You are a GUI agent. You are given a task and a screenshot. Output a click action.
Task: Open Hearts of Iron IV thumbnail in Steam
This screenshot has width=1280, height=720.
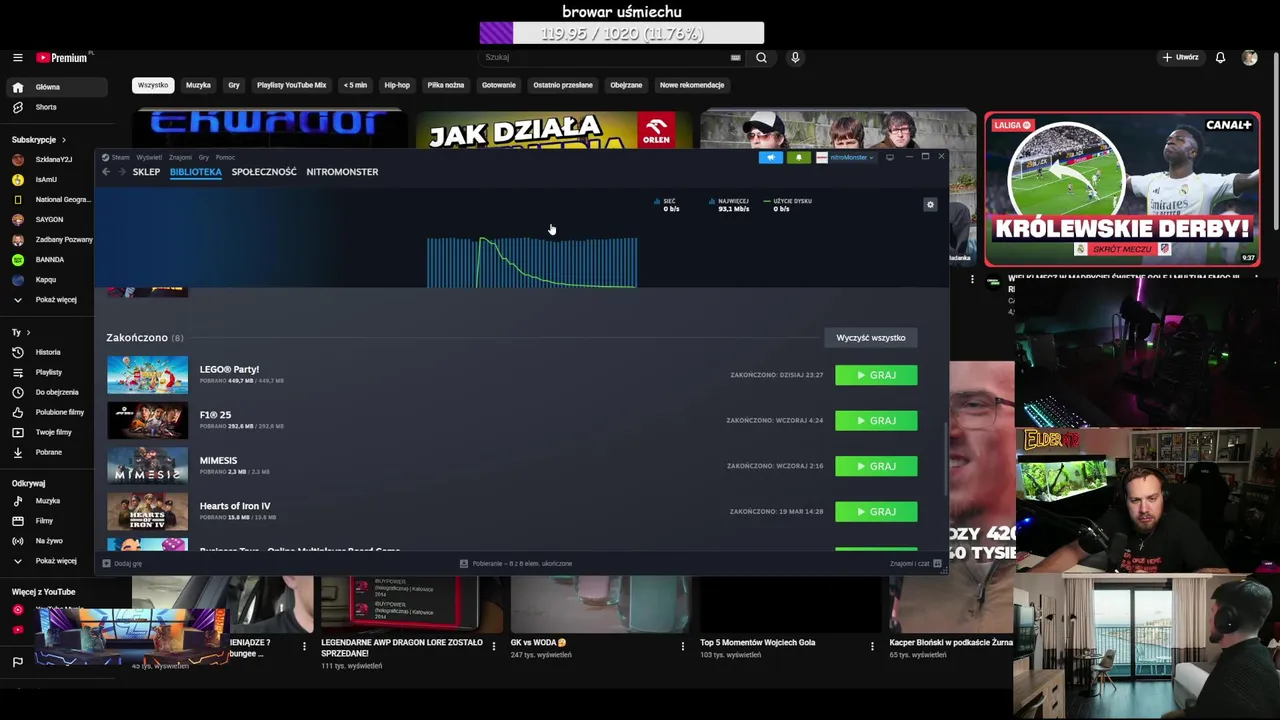[147, 512]
